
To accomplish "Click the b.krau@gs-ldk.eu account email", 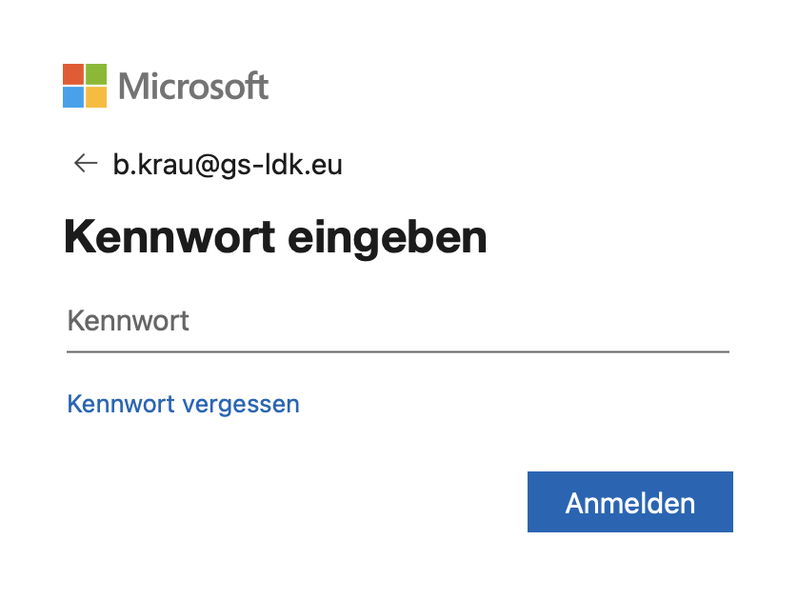I will 228,165.
